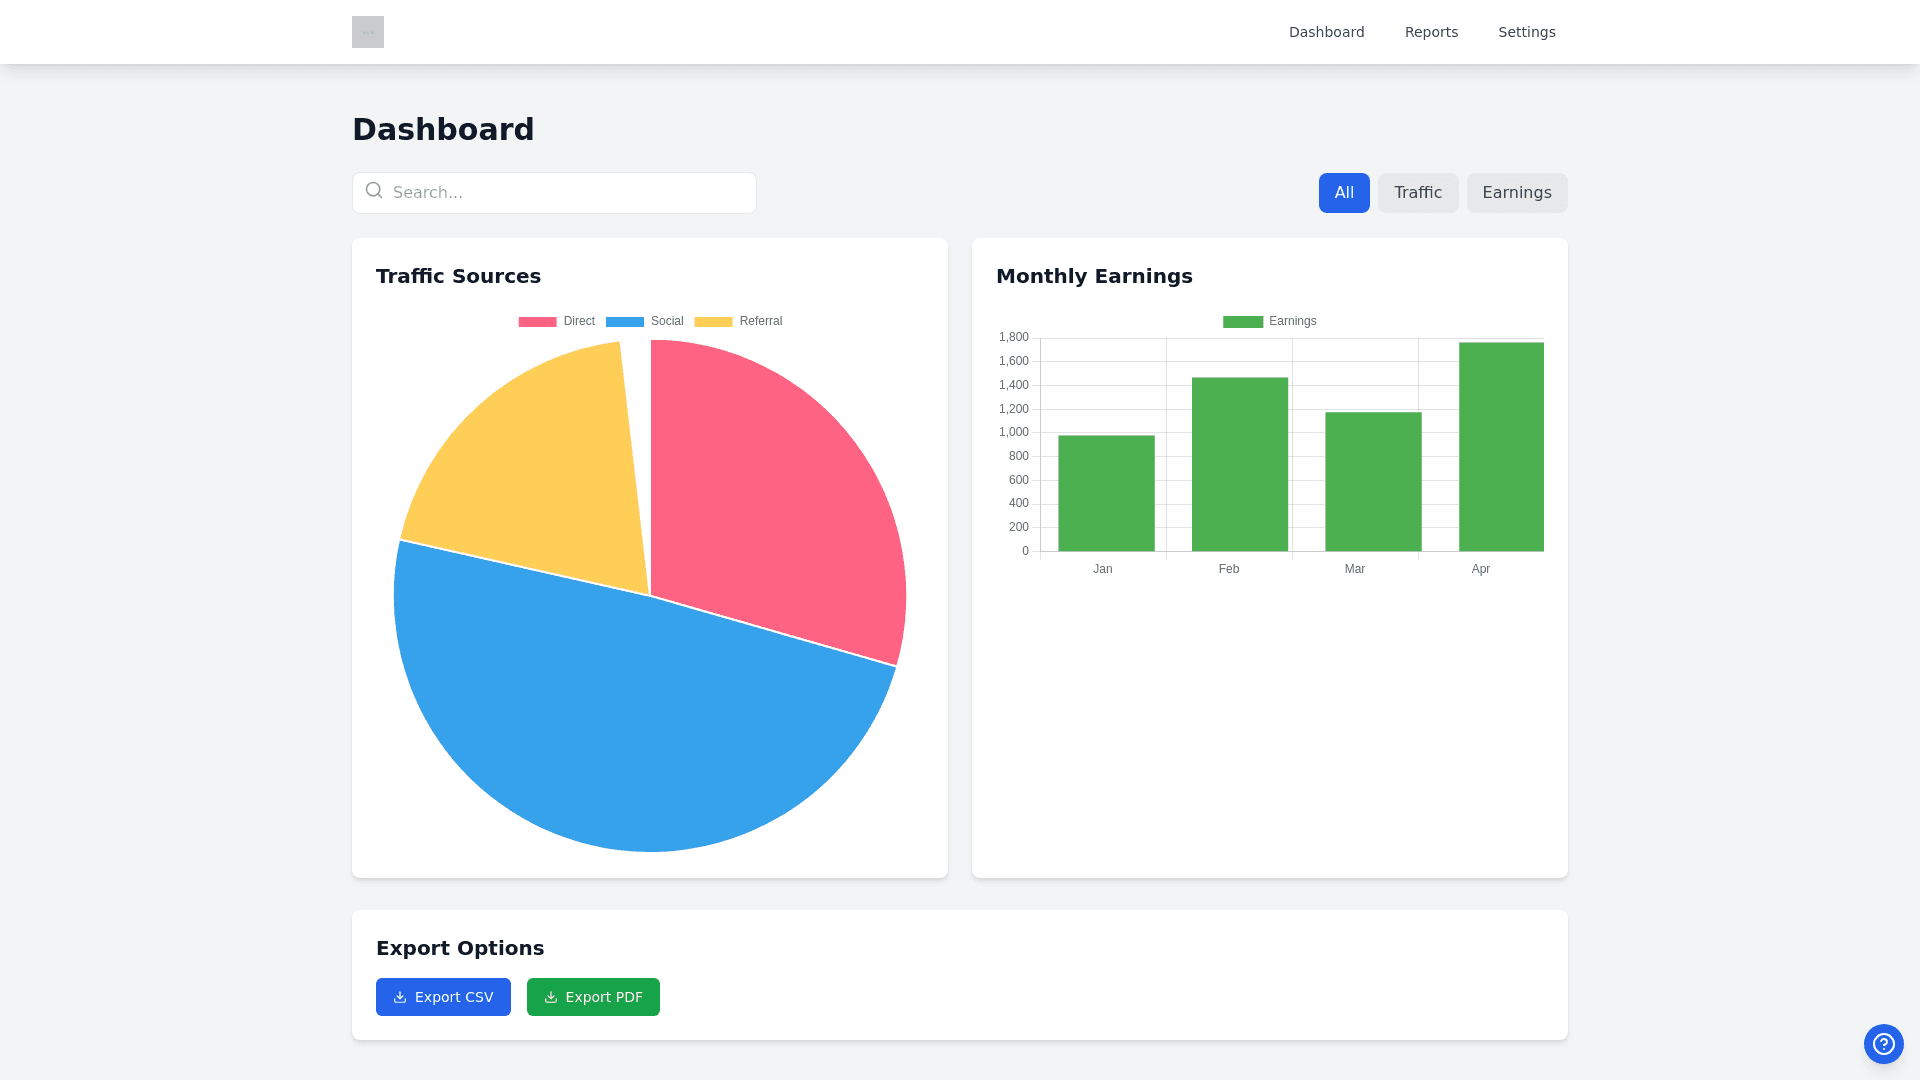The height and width of the screenshot is (1080, 1920).
Task: Switch to the Earnings filter
Action: [1516, 193]
